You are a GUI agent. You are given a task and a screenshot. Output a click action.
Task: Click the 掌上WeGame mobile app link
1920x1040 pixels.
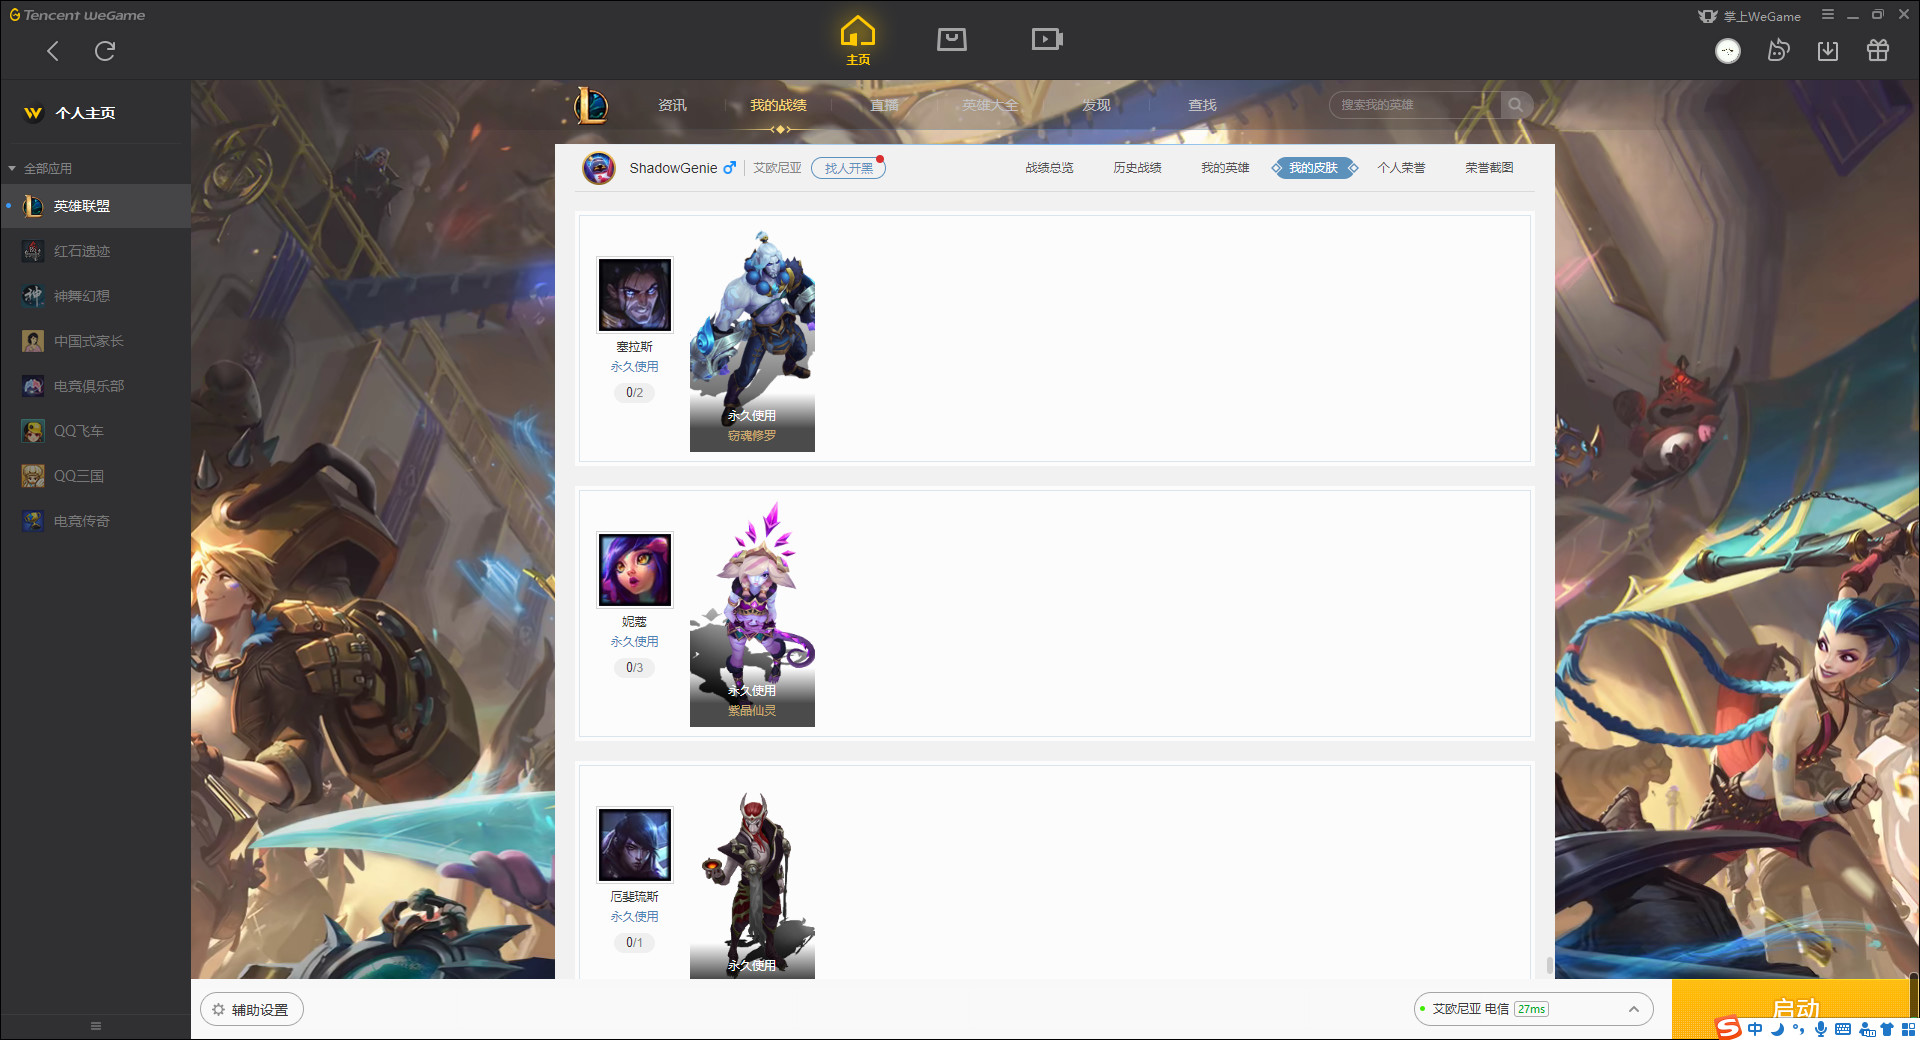(x=1750, y=16)
